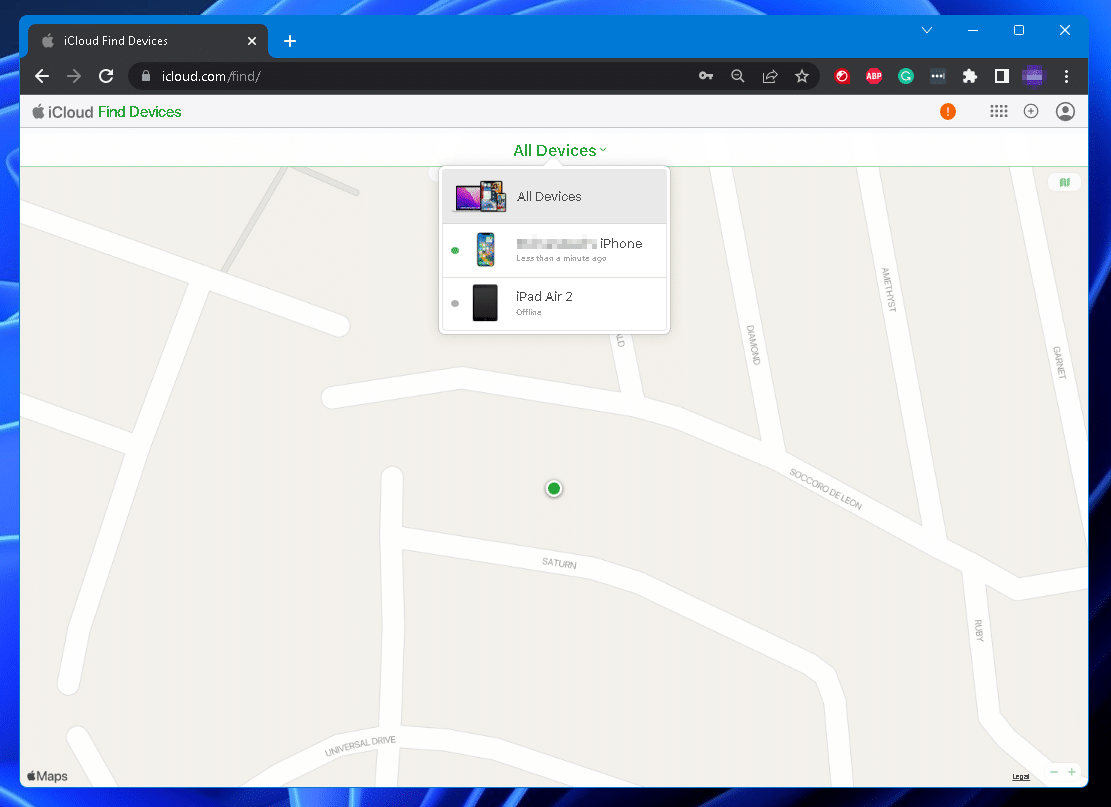Viewport: 1111px width, 807px height.
Task: Reload the iCloud page
Action: (106, 76)
